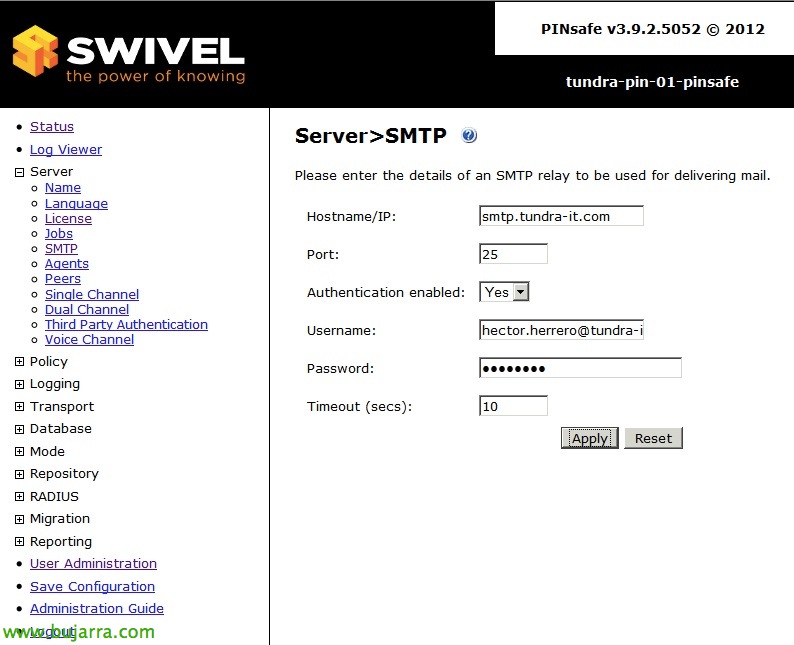Expand the Database section
Viewport: 794px width, 645px height.
click(x=19, y=429)
